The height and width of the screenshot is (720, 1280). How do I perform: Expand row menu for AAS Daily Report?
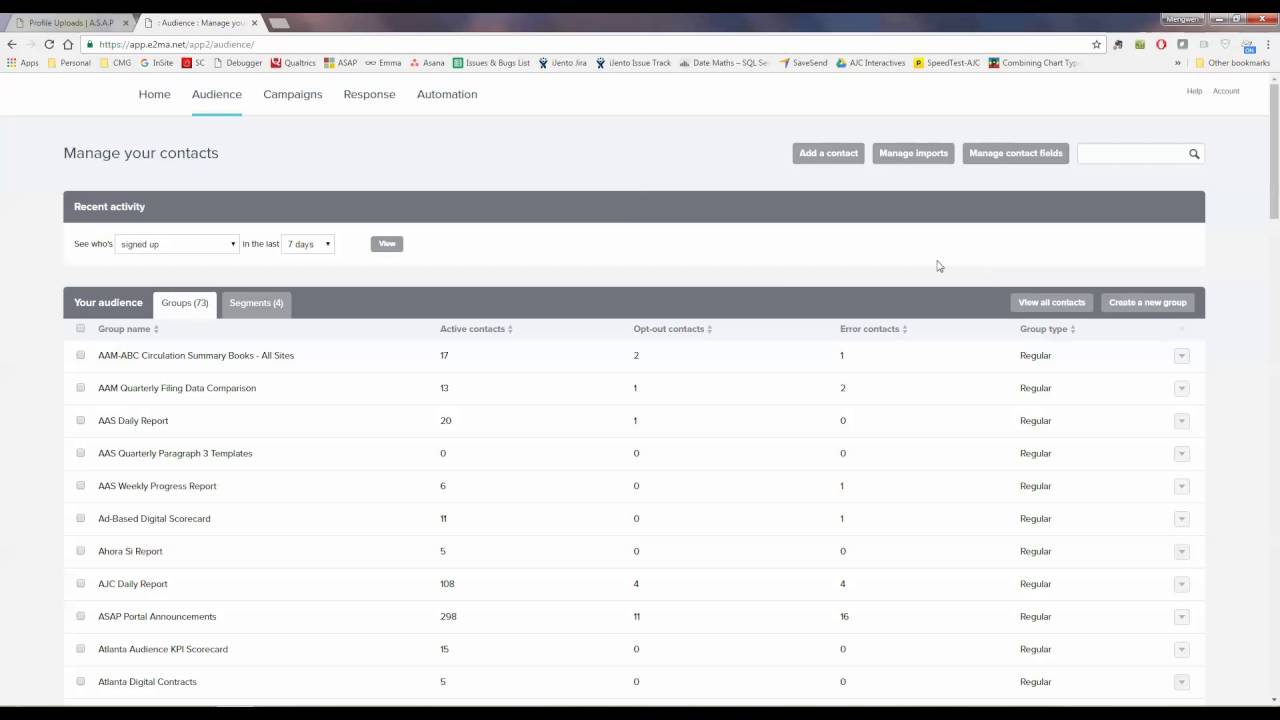(x=1181, y=421)
